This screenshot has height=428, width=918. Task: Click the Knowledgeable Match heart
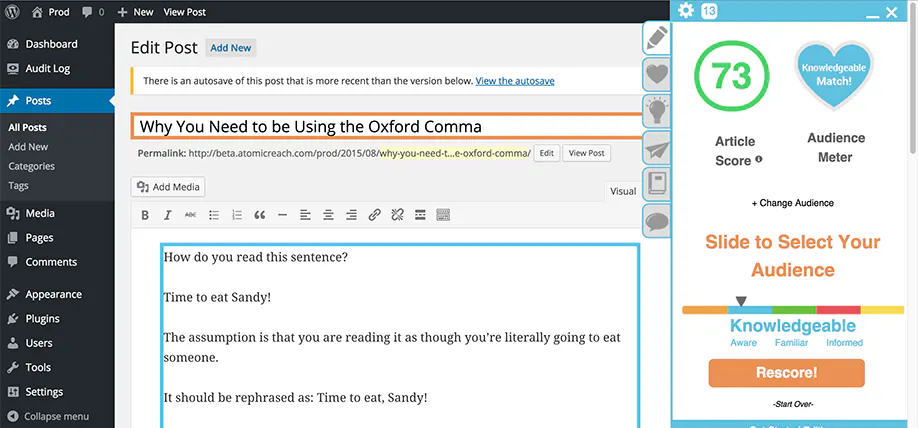pyautogui.click(x=834, y=74)
